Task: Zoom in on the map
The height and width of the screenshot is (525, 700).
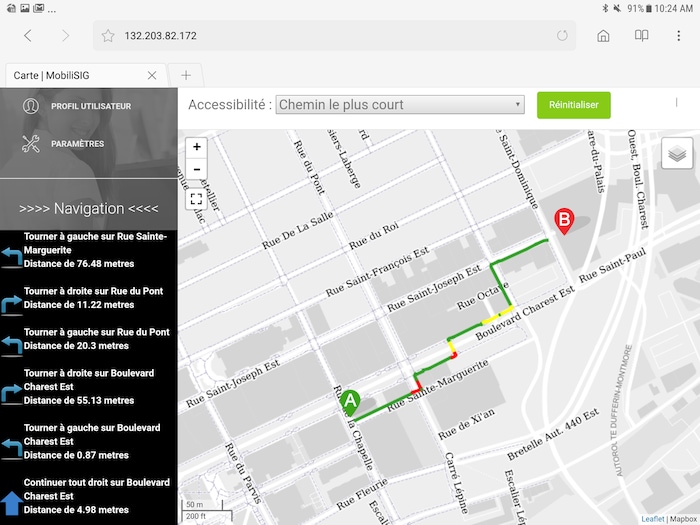Action: (x=196, y=147)
